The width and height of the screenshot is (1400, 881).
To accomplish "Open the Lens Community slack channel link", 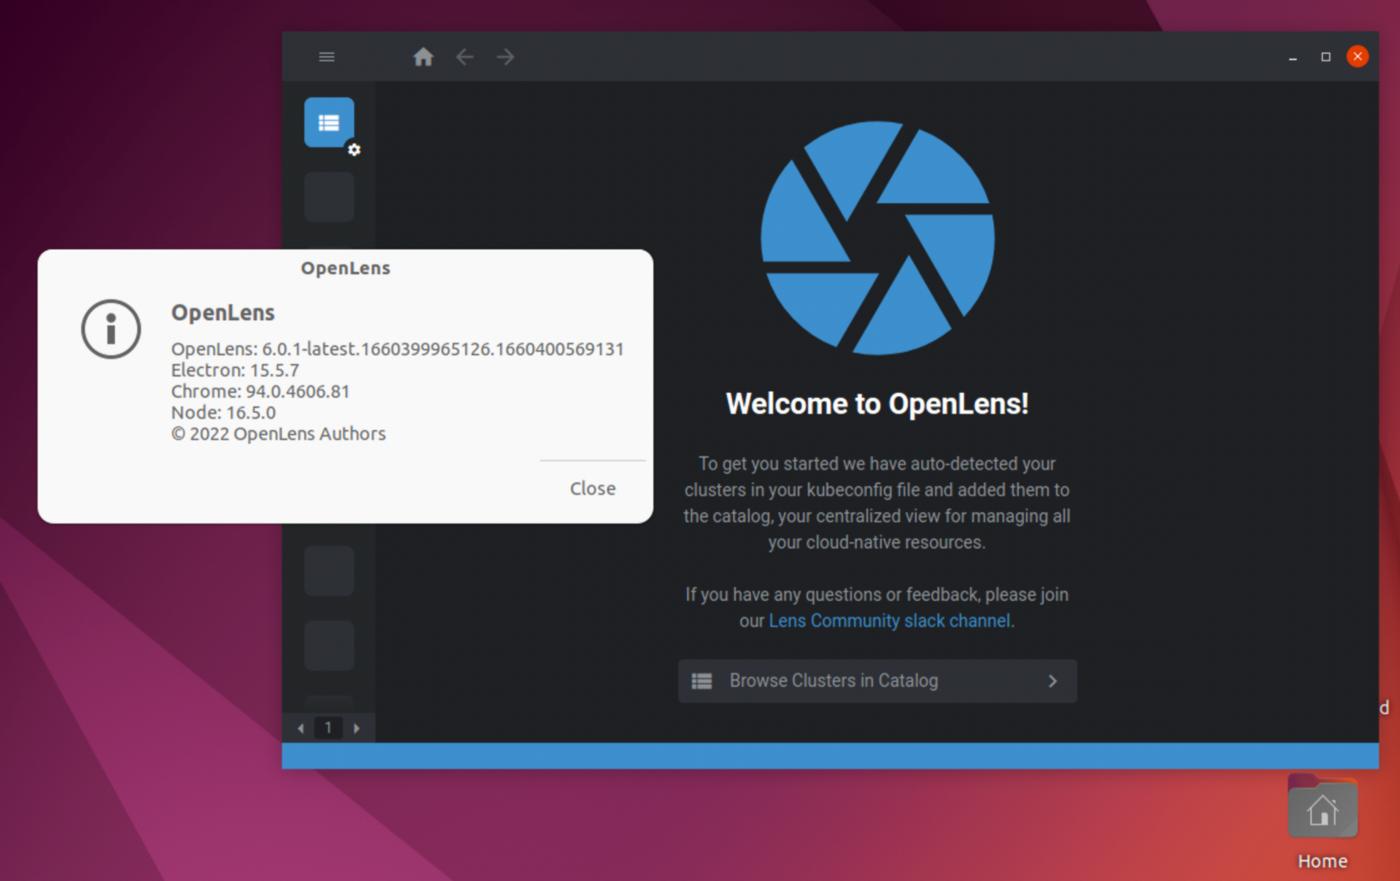I will coord(888,620).
